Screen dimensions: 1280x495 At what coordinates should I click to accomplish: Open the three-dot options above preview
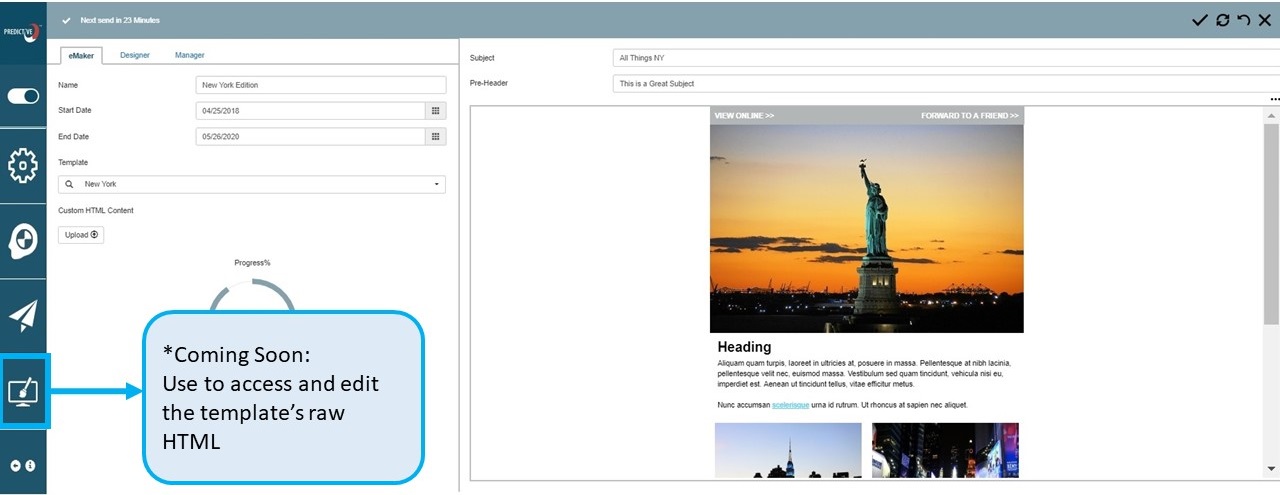pyautogui.click(x=1274, y=100)
